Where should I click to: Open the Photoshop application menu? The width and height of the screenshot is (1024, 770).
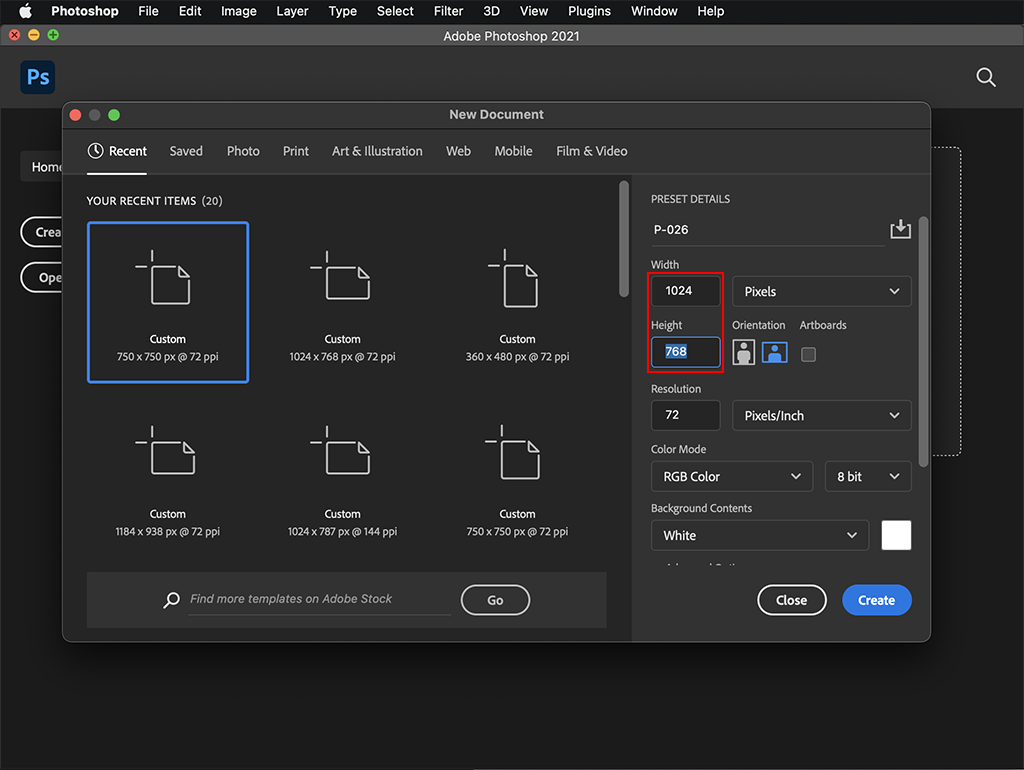[85, 11]
